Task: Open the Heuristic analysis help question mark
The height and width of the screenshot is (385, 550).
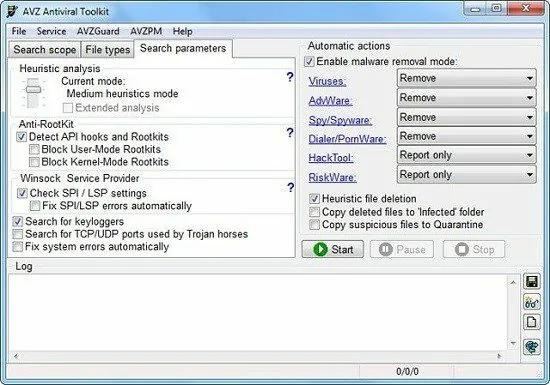Action: click(x=290, y=77)
